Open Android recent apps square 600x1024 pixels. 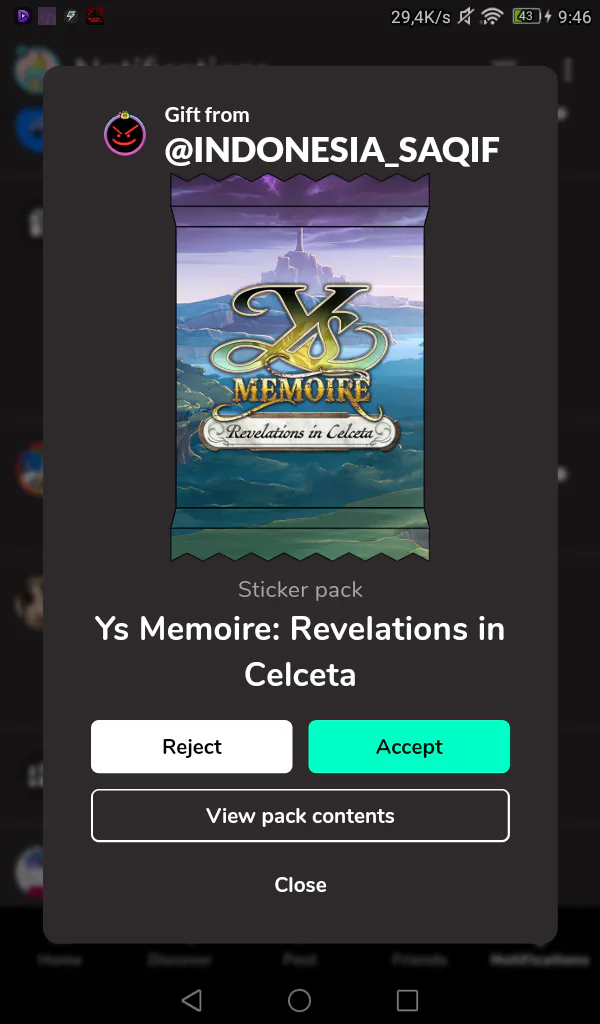pyautogui.click(x=407, y=1000)
